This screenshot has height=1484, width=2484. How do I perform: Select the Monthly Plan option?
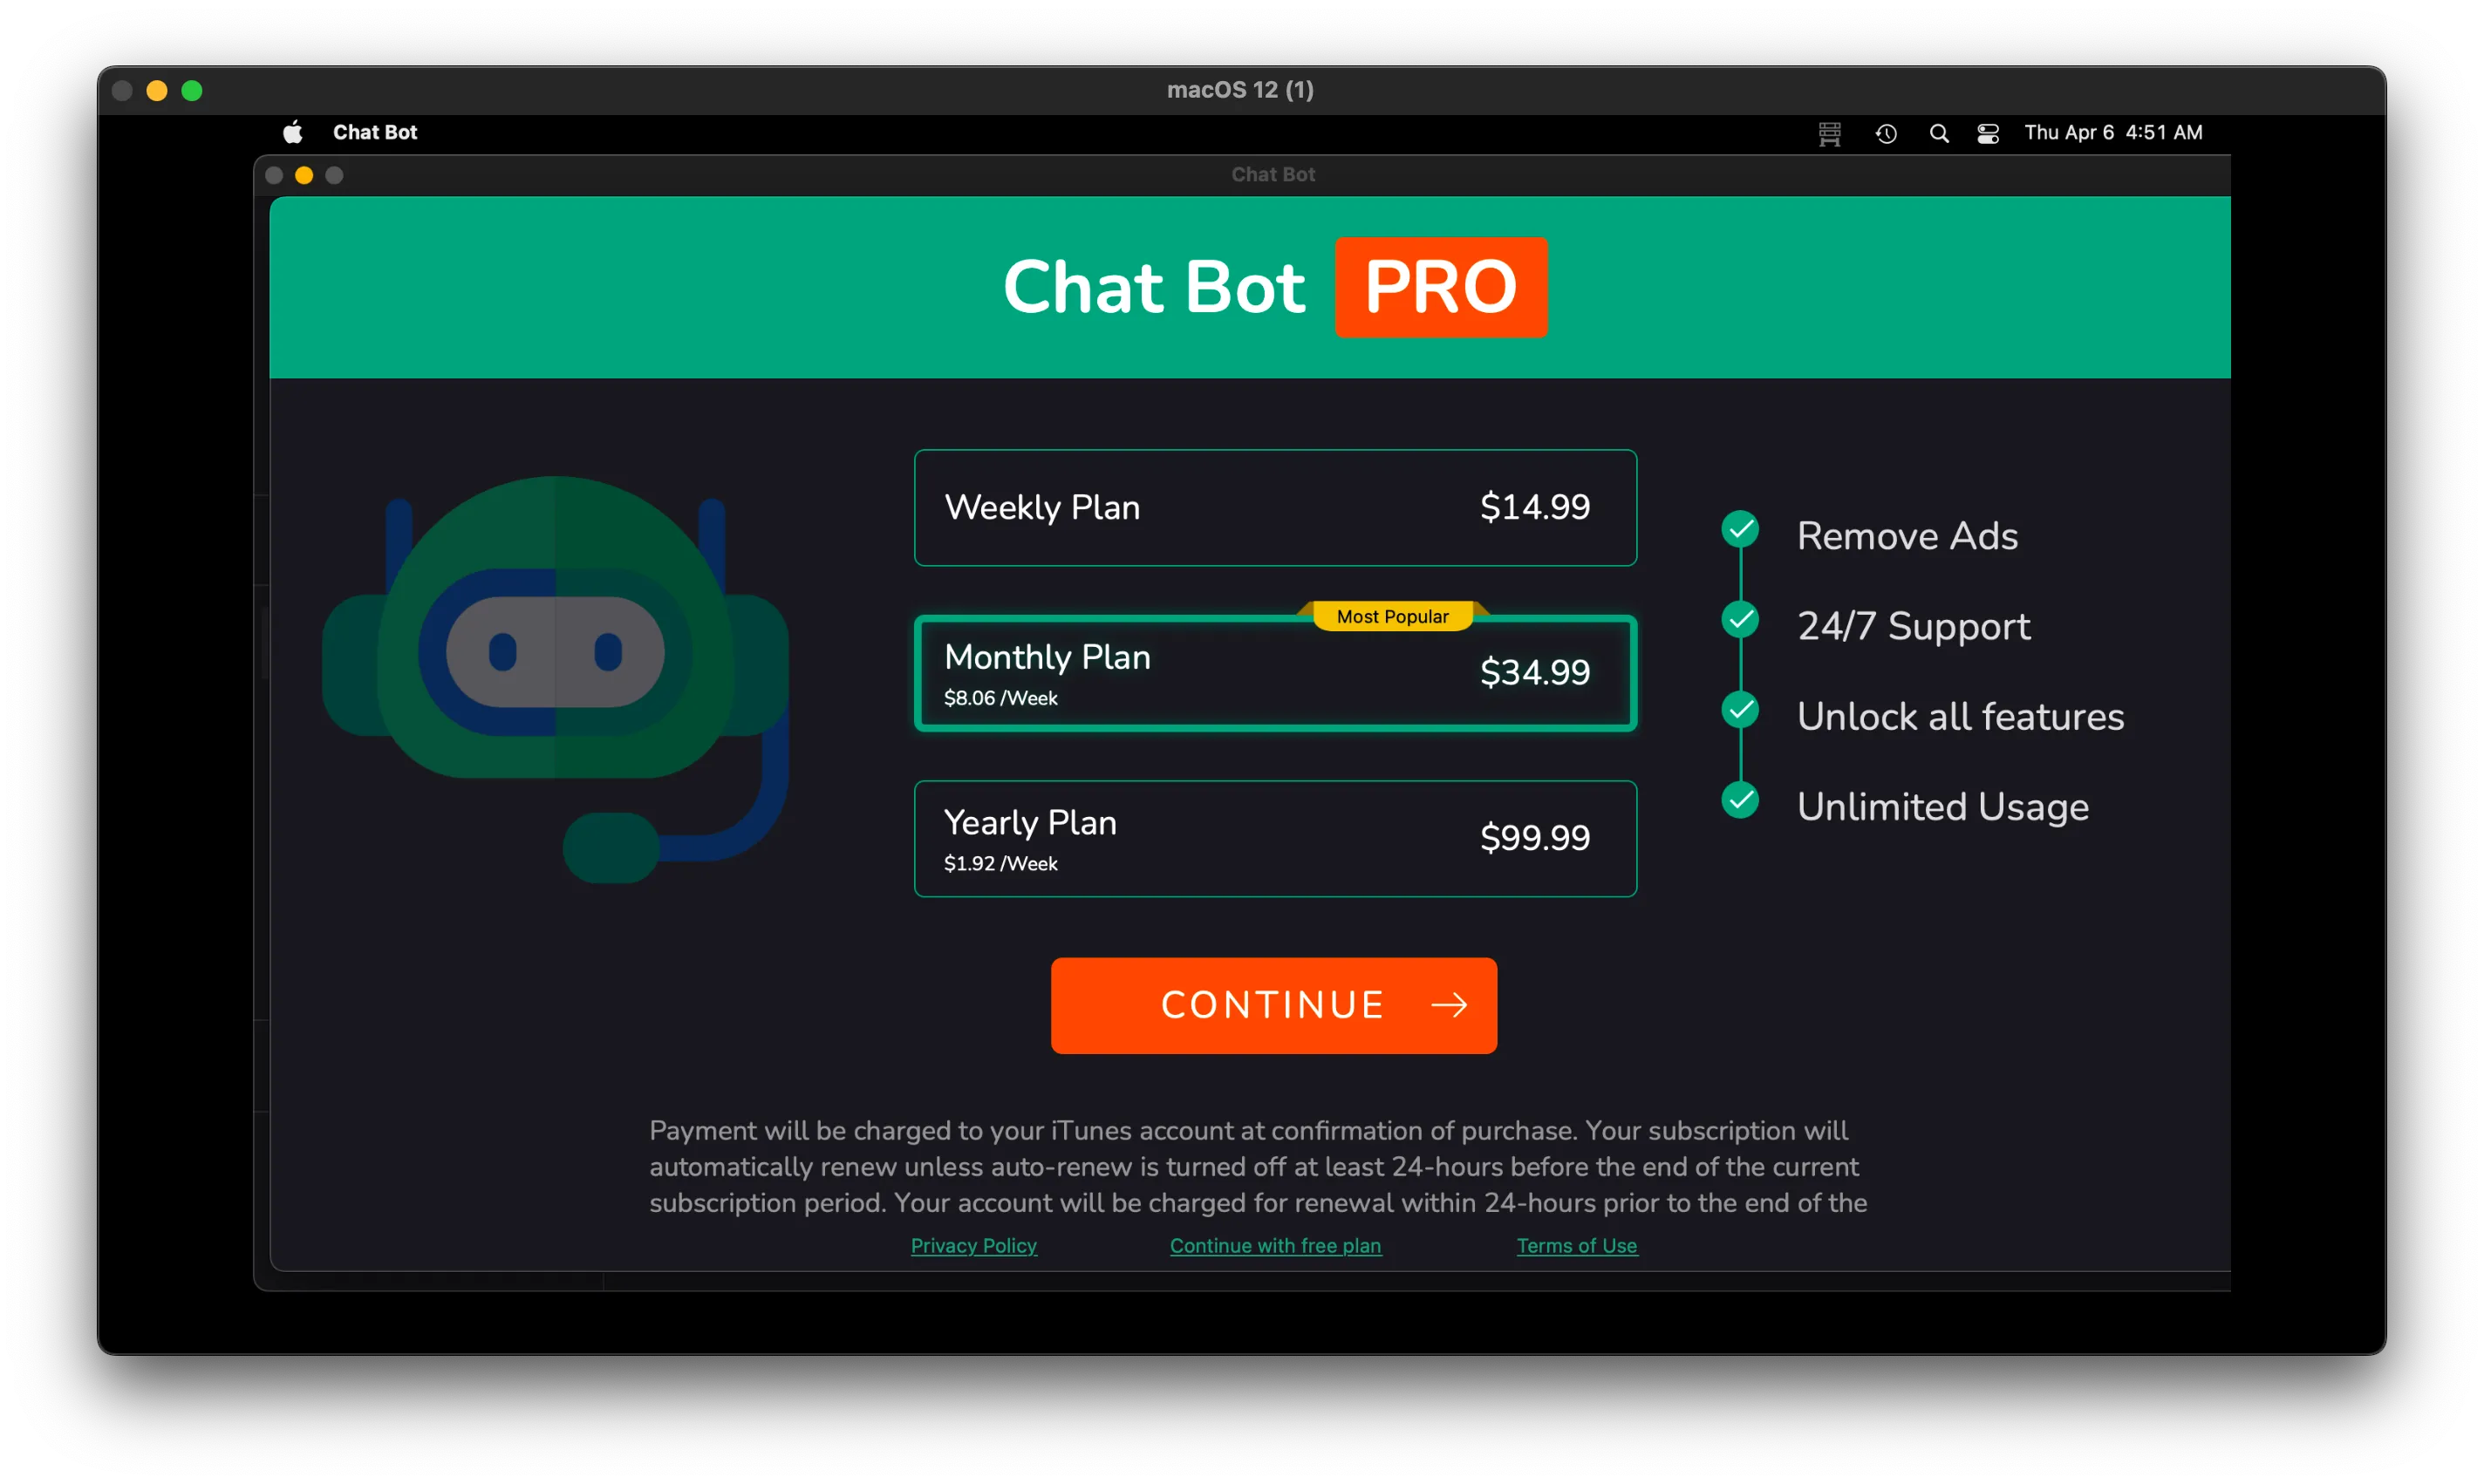tap(1272, 670)
